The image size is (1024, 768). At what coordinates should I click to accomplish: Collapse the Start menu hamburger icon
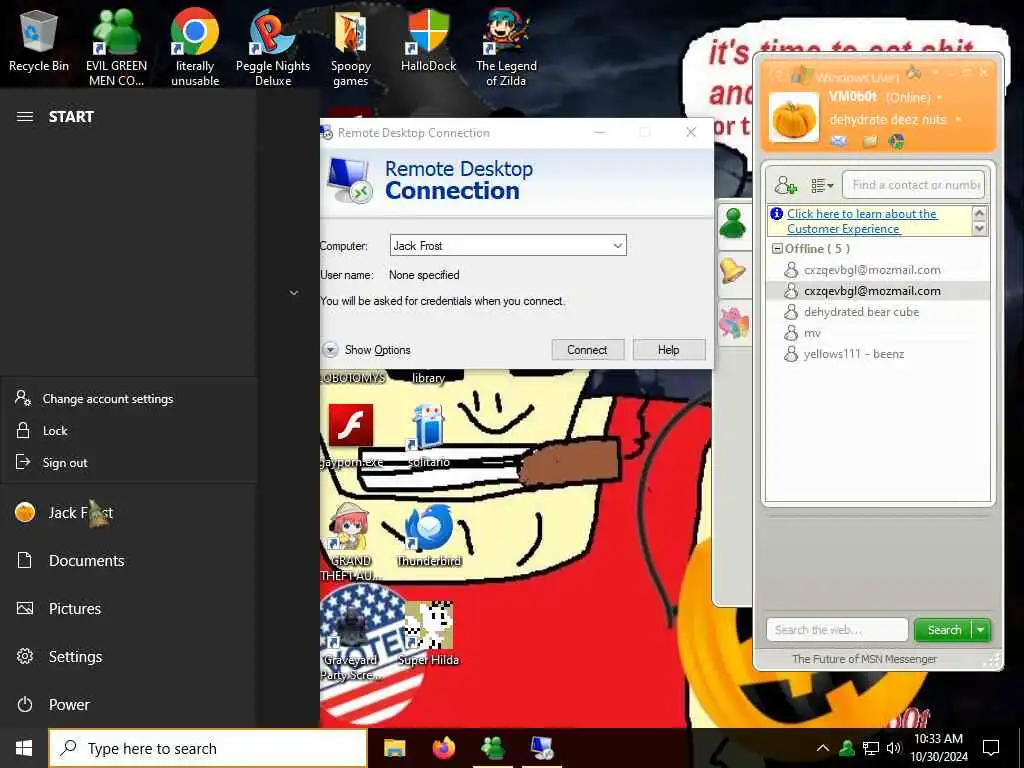click(25, 116)
